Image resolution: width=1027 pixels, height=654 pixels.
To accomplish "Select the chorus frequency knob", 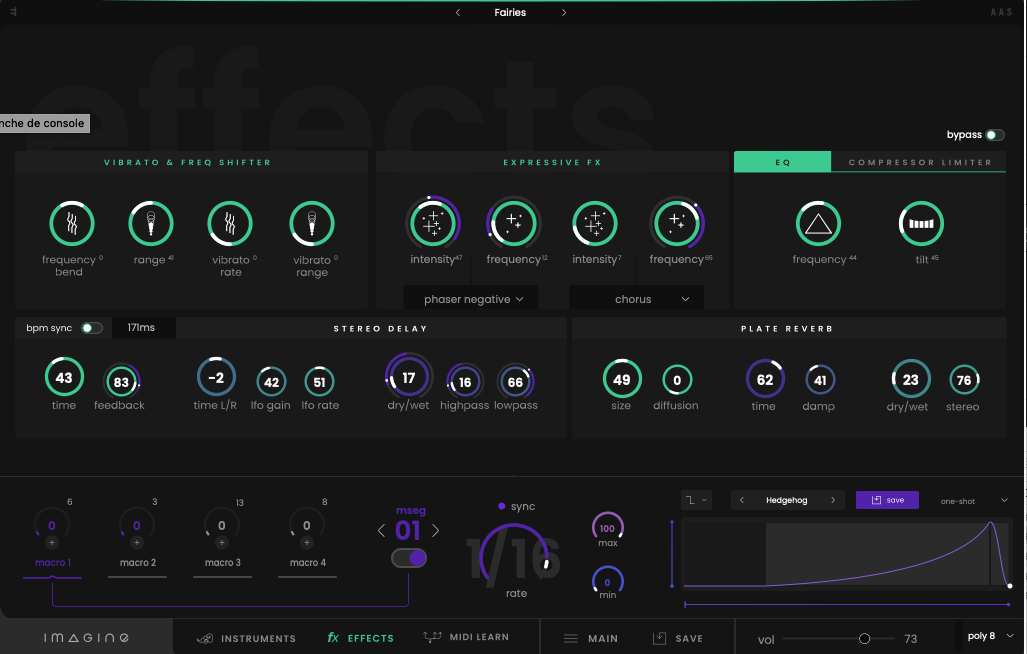I will point(678,223).
